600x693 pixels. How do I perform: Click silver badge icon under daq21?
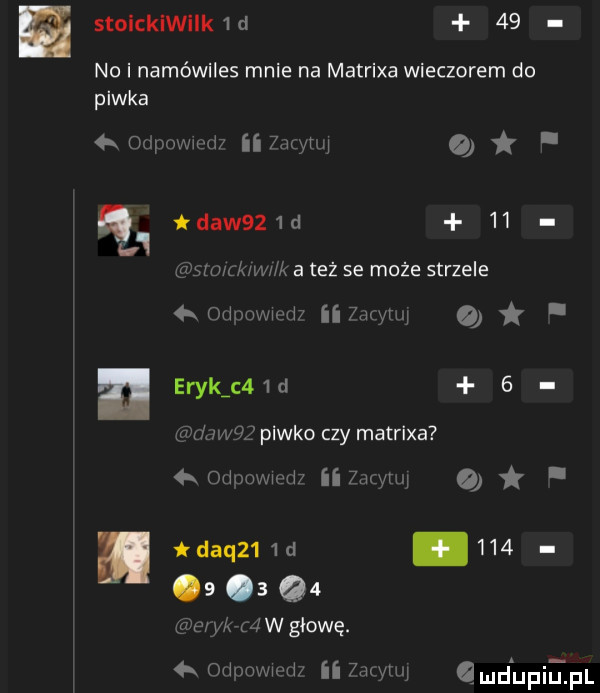[x=239, y=588]
